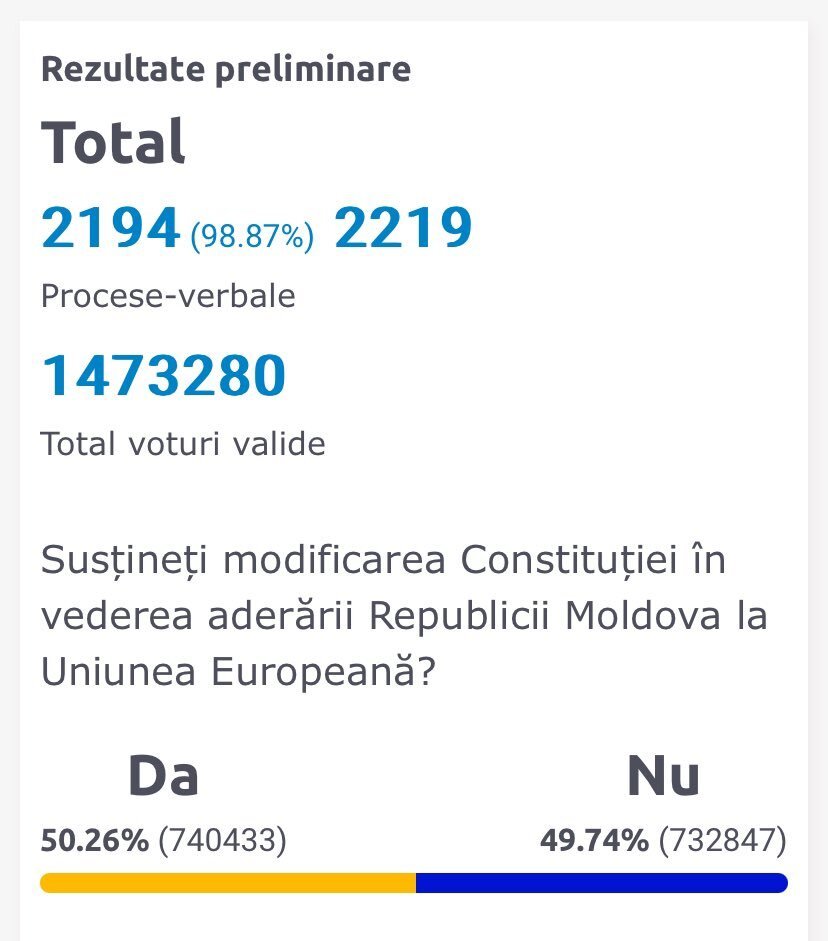
Task: Click the yellow Da bar segment
Action: point(228,883)
